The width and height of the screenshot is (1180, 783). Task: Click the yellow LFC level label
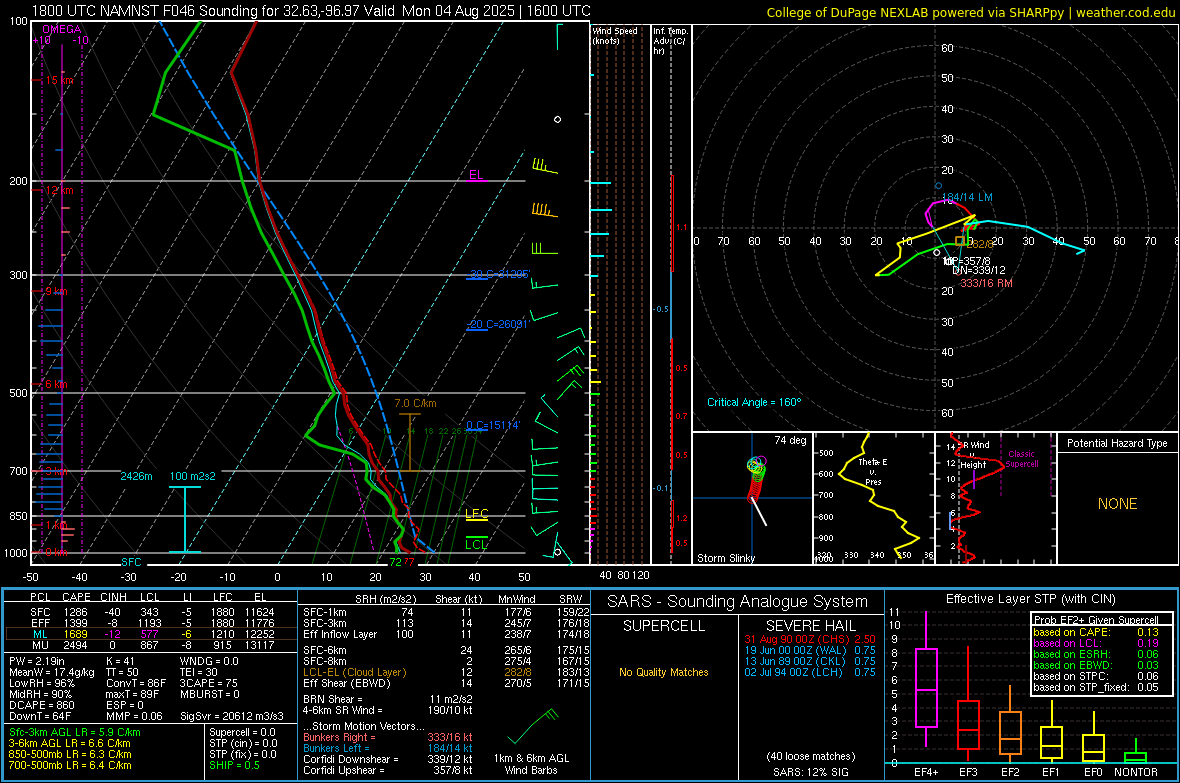(476, 514)
